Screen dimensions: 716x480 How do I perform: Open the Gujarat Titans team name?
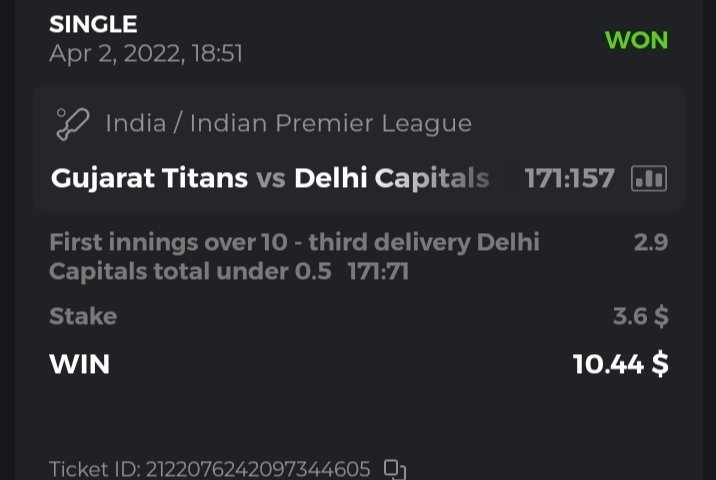(149, 179)
